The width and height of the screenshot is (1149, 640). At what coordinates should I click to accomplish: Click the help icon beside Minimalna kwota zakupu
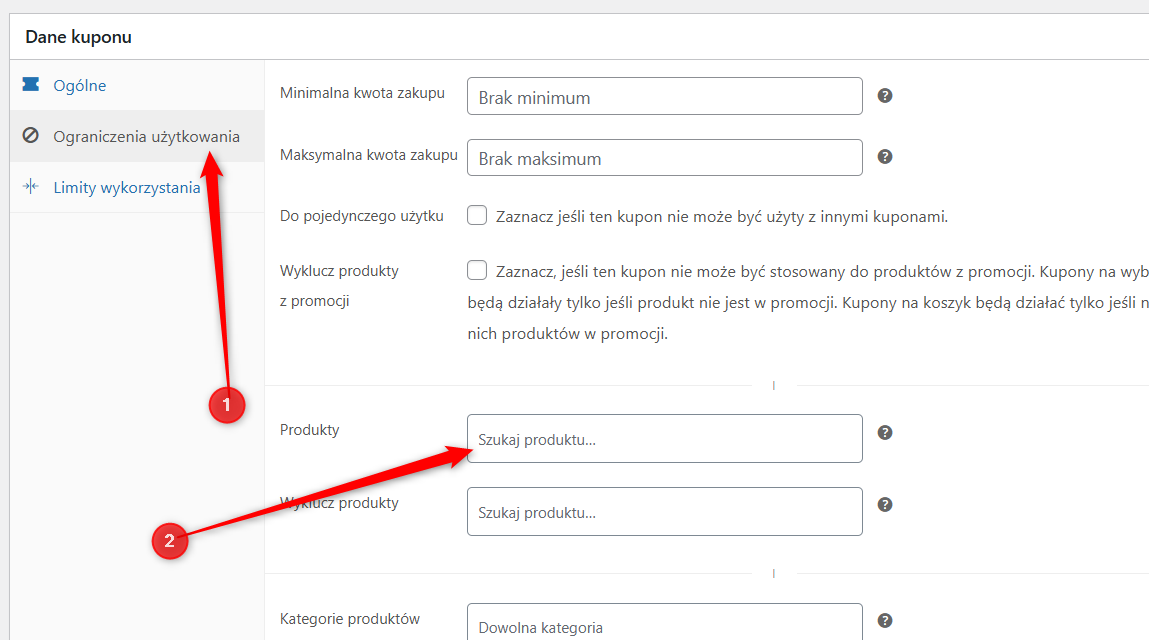tap(884, 96)
